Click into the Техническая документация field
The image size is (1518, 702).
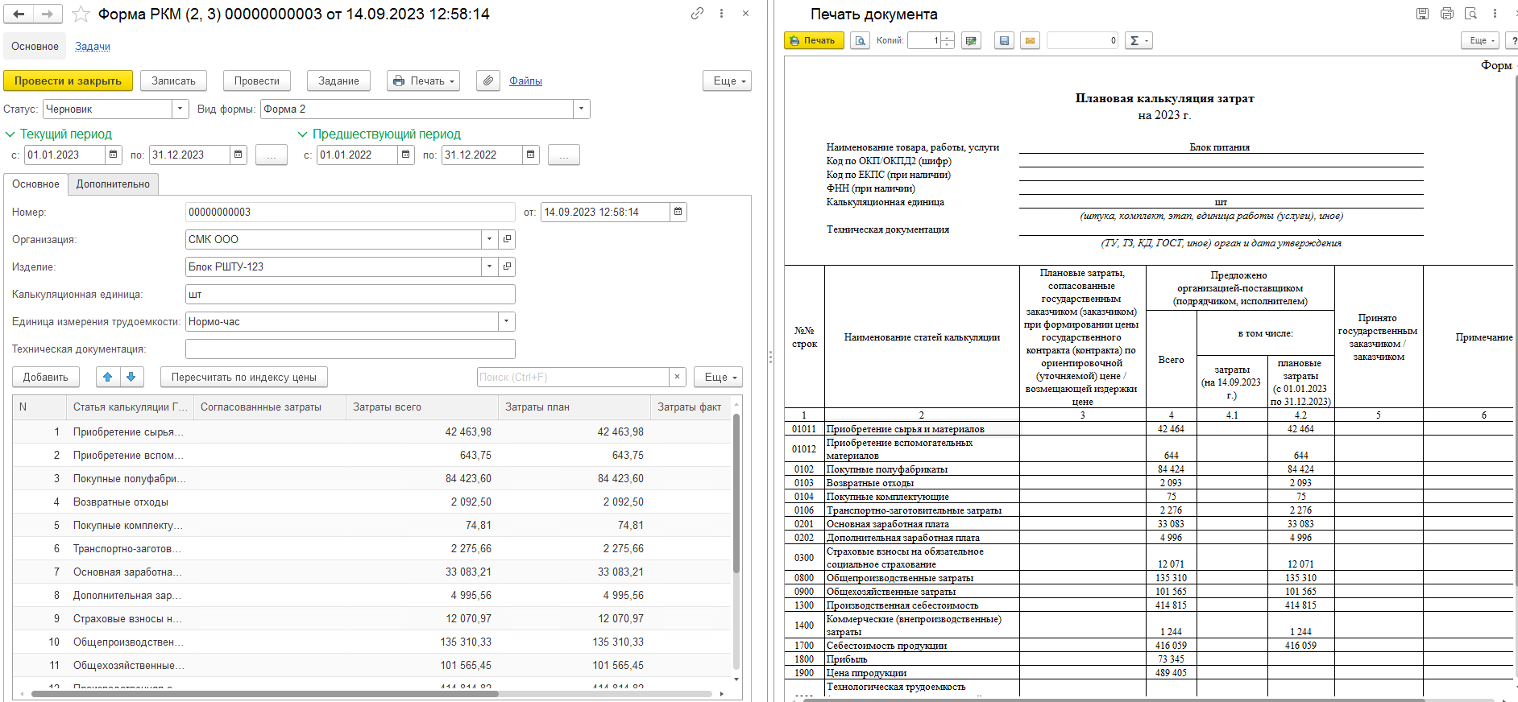350,349
